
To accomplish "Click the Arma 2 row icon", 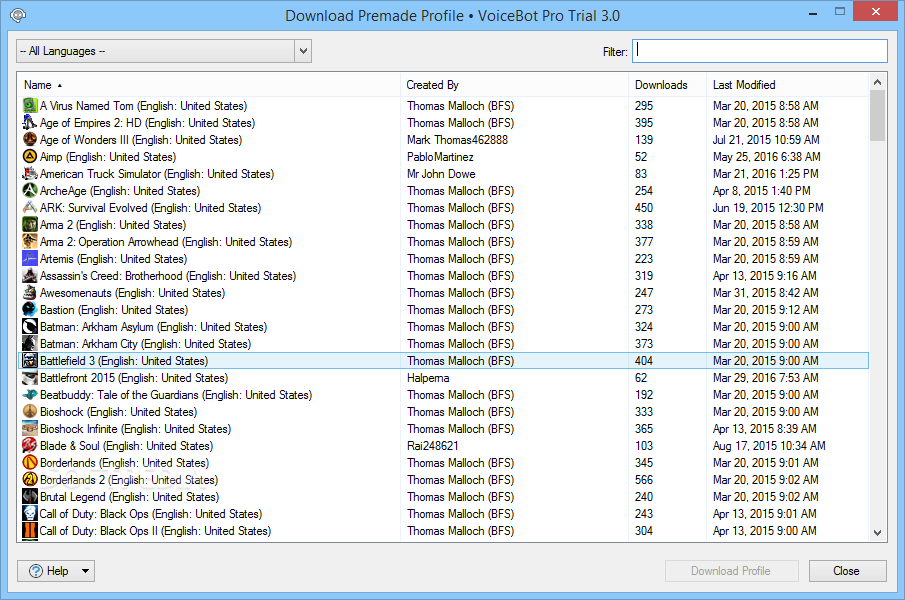I will click(30, 224).
